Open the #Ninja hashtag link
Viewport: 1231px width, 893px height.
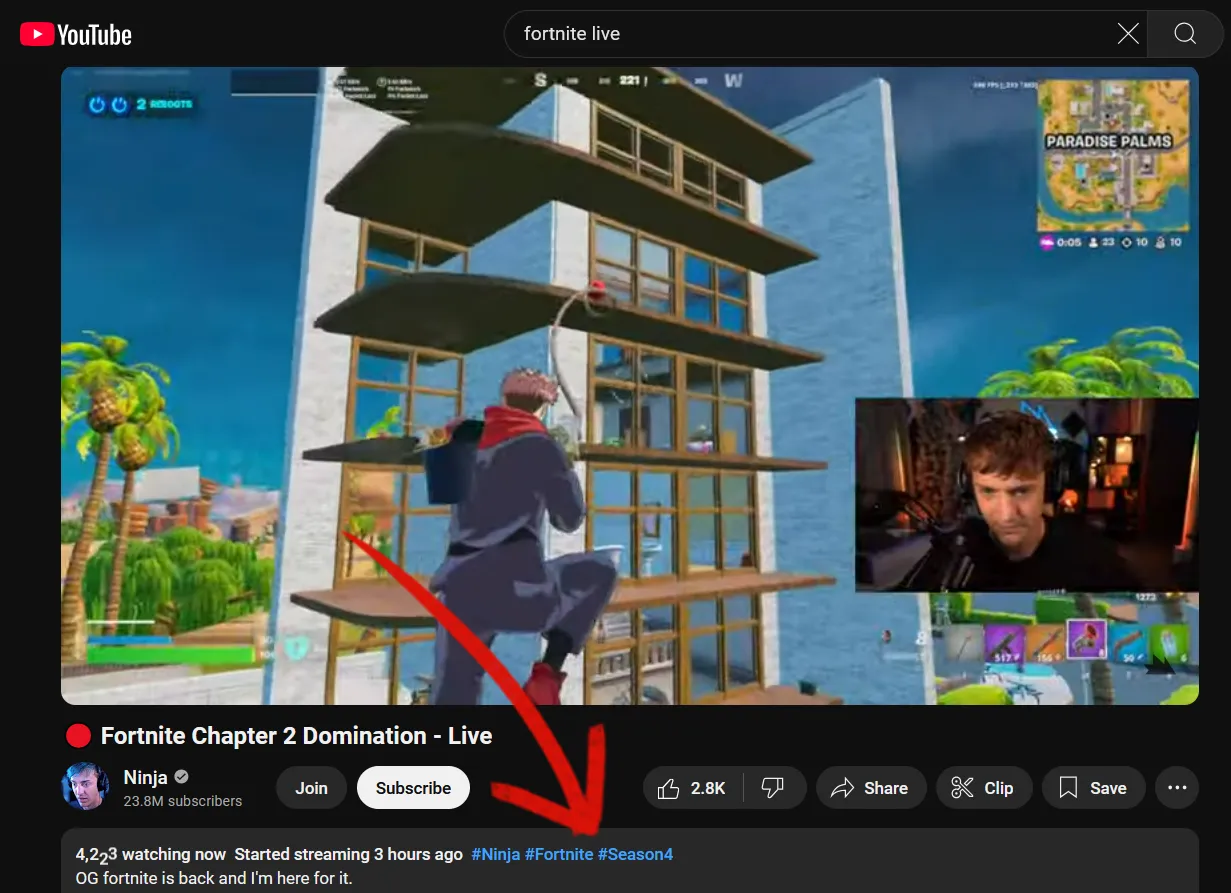coord(495,854)
